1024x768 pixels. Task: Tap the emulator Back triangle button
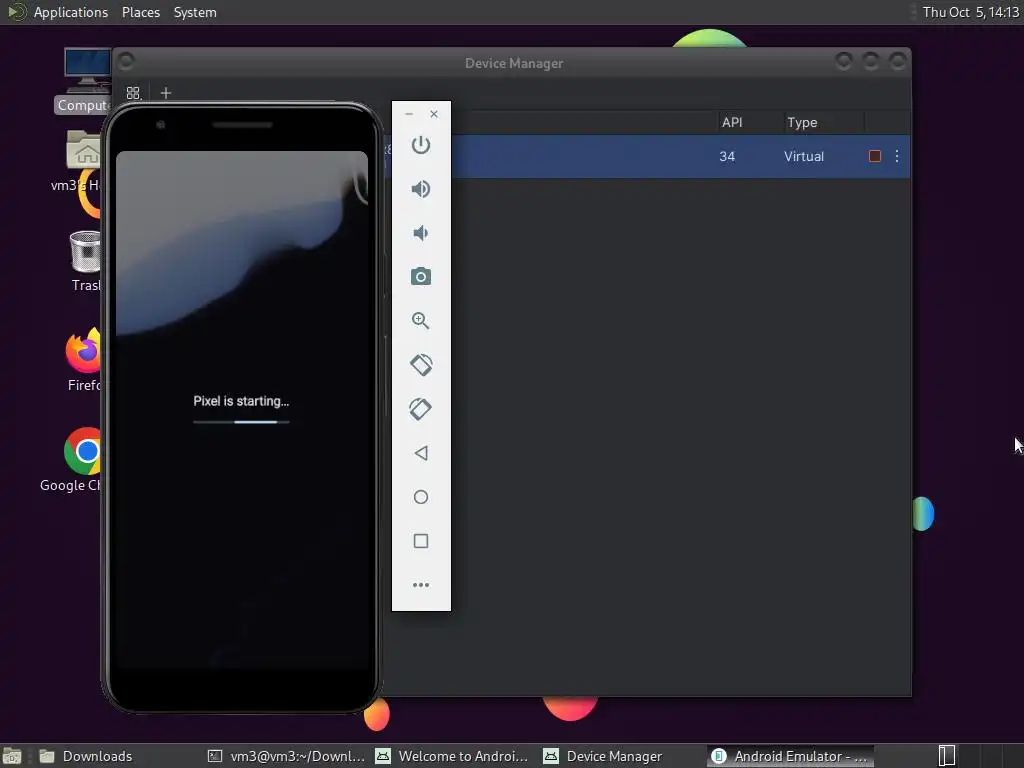point(421,453)
